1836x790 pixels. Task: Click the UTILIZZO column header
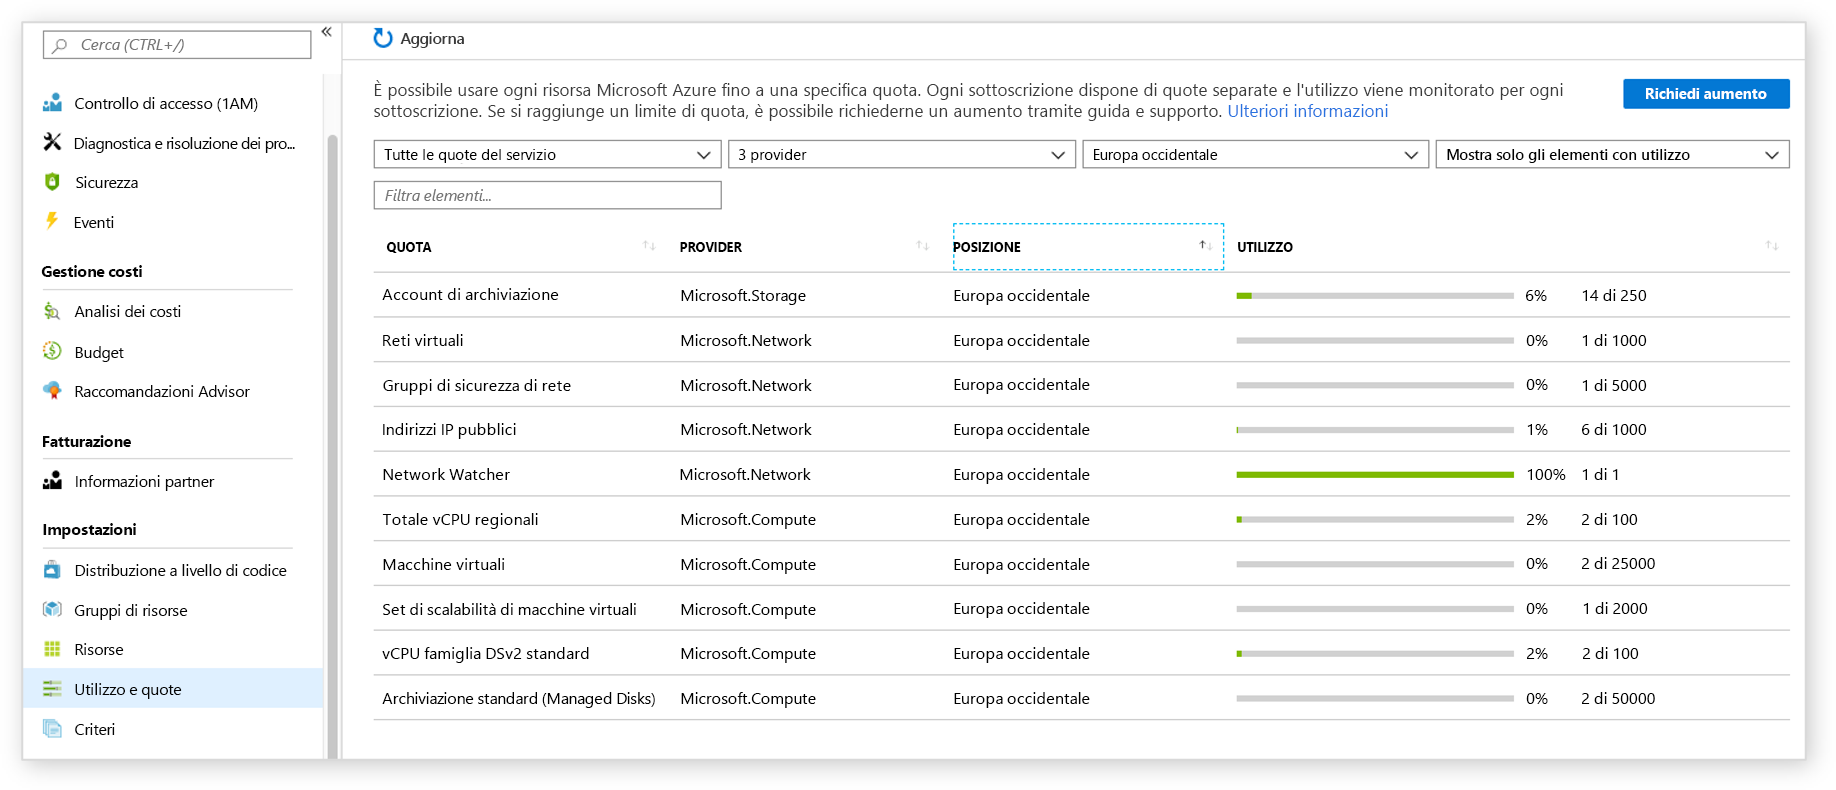1265,247
